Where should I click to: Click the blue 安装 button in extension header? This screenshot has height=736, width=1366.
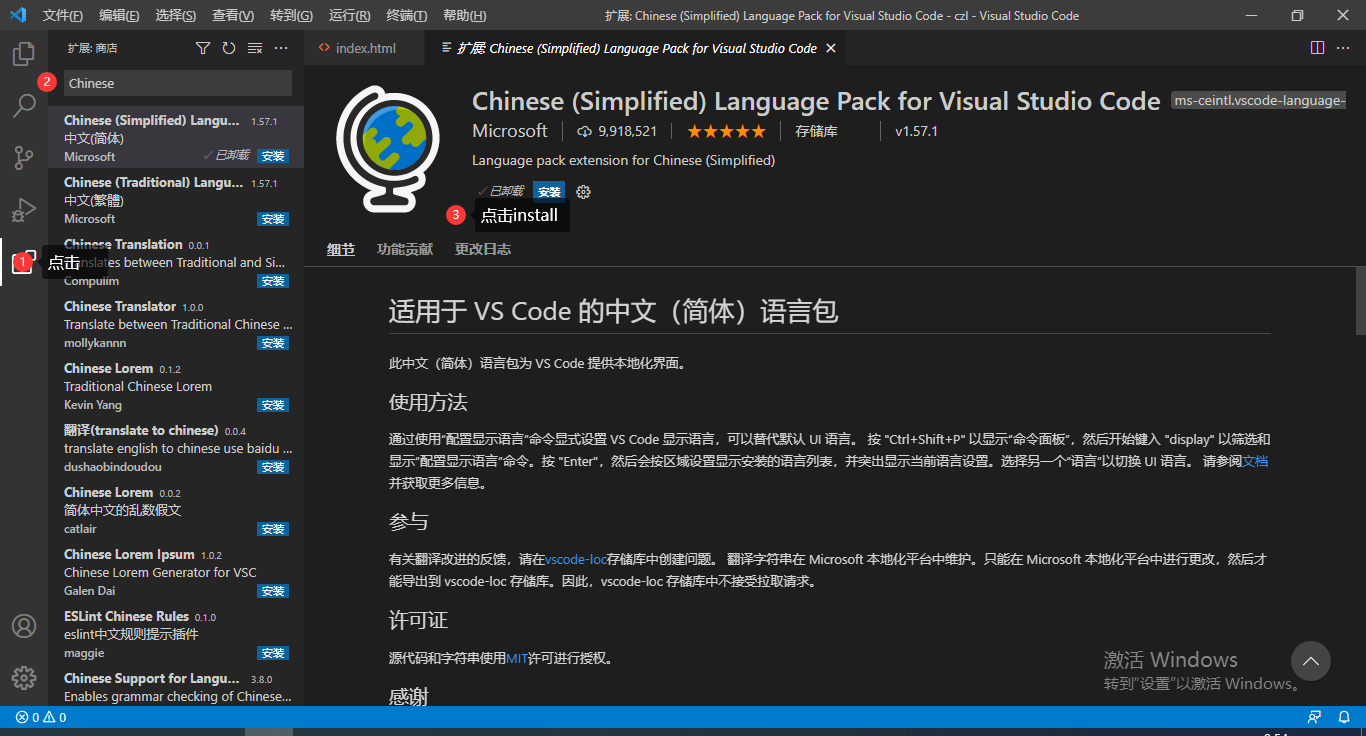[x=548, y=191]
